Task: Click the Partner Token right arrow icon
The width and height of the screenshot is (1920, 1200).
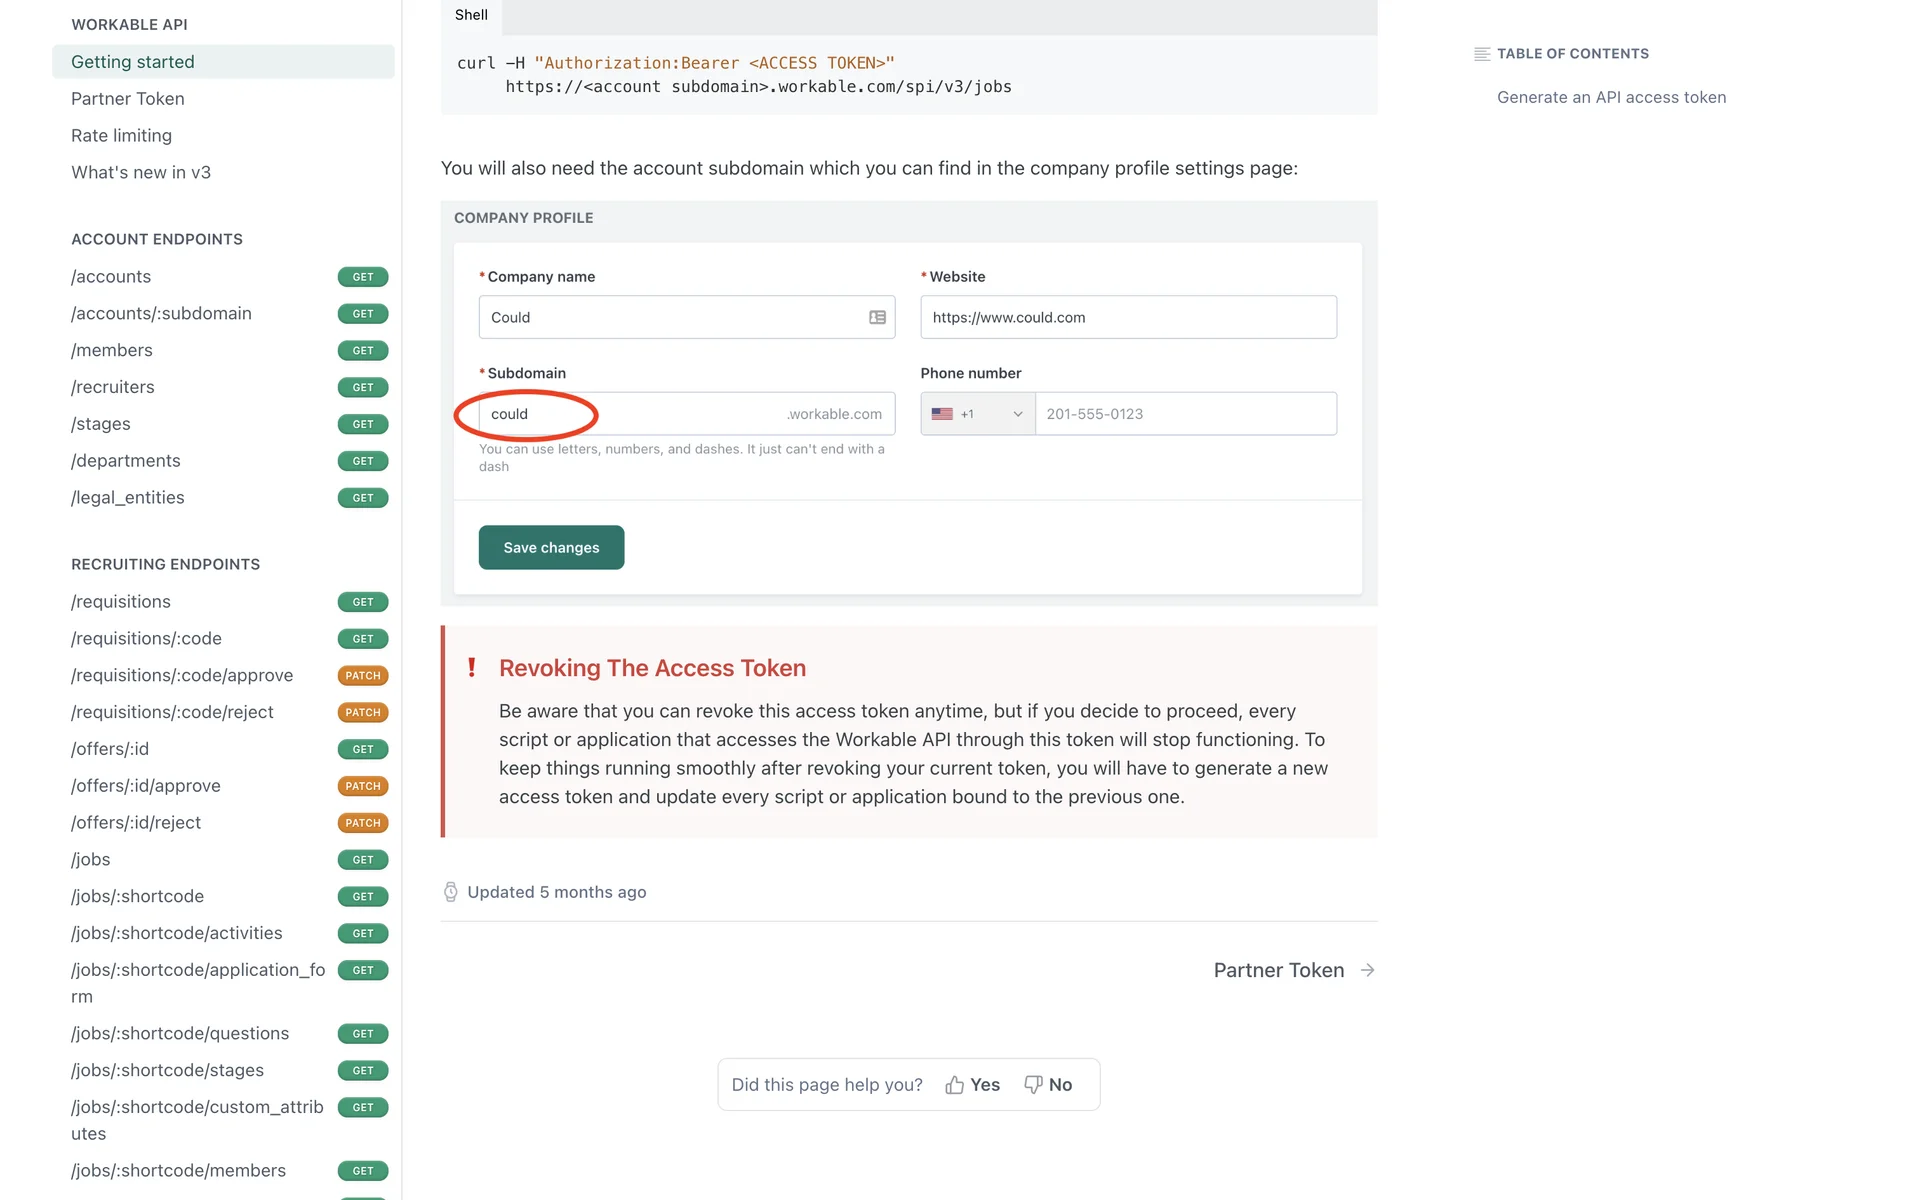Action: tap(1368, 970)
